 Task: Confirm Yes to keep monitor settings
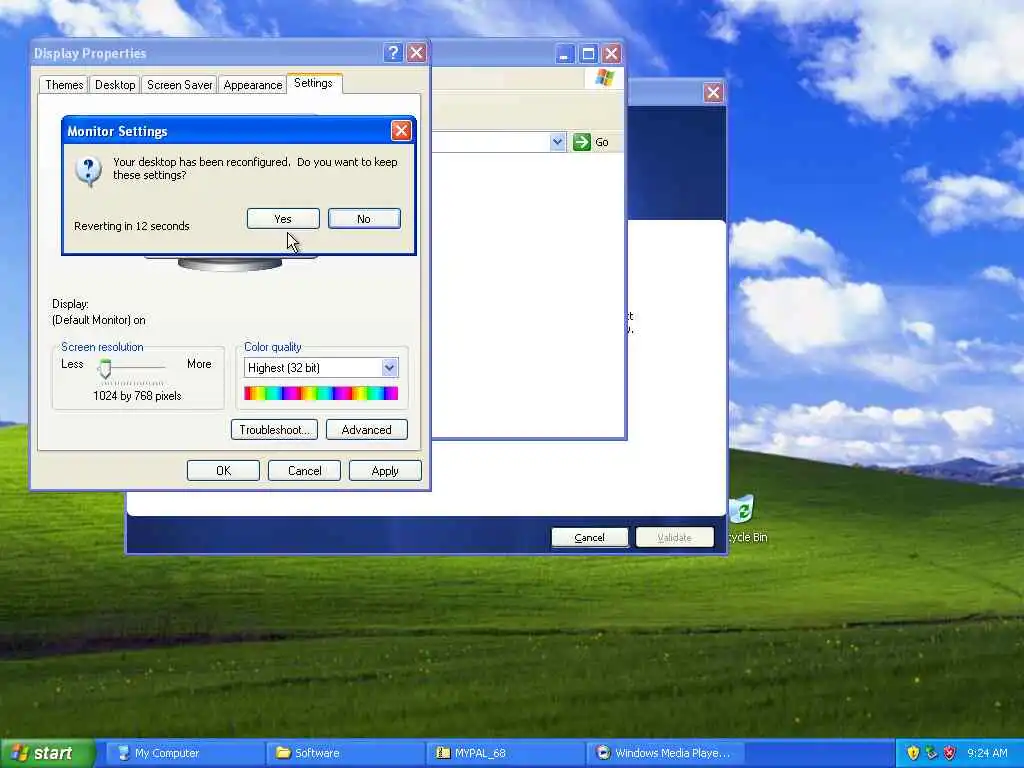click(x=283, y=219)
